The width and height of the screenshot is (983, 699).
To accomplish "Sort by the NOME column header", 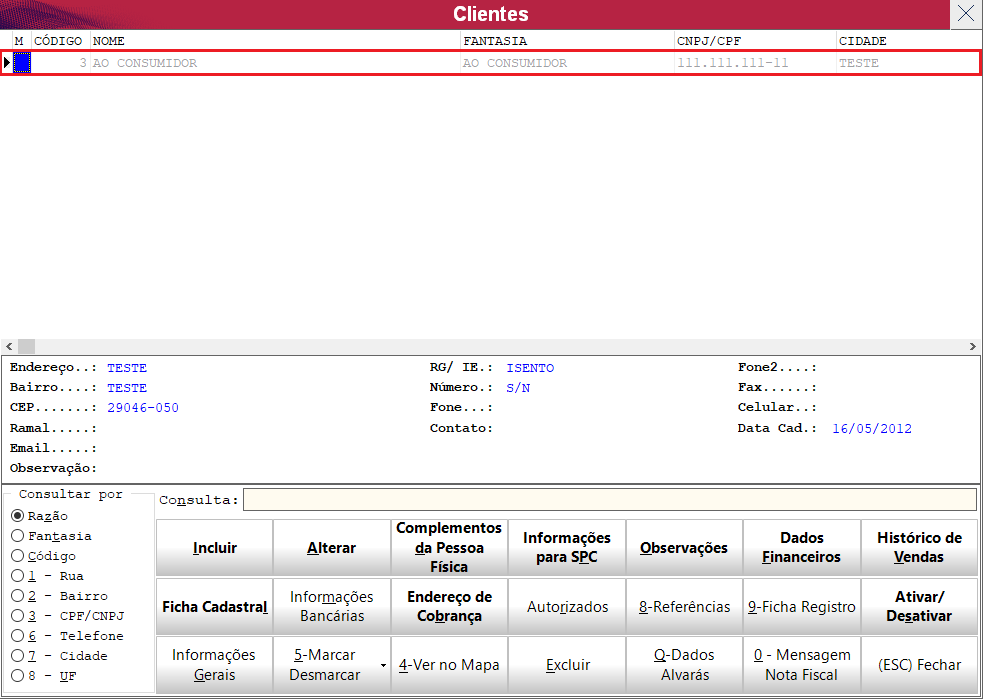I will pyautogui.click(x=275, y=41).
